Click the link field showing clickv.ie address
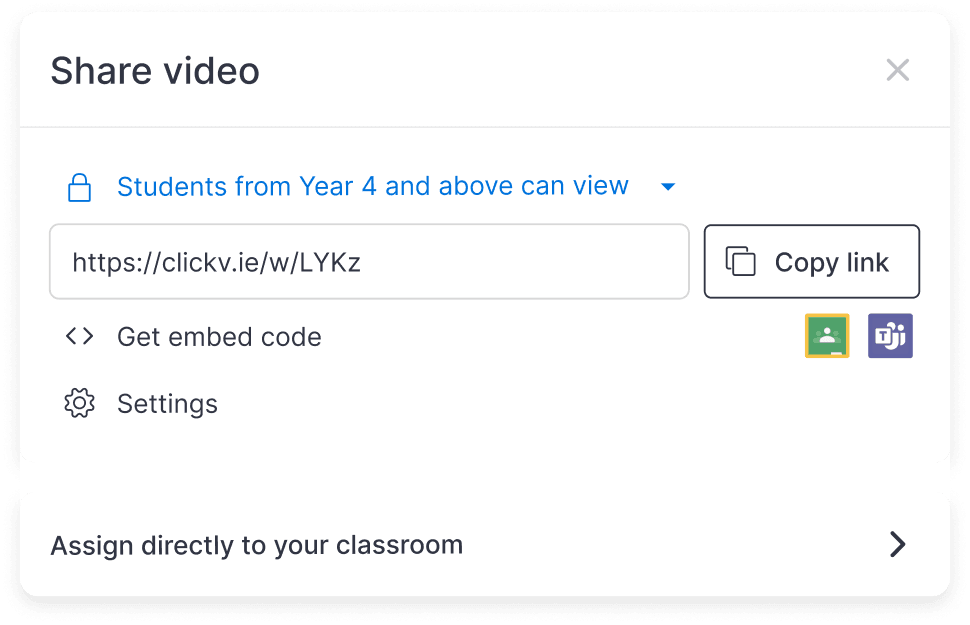This screenshot has width=970, height=625. click(369, 261)
